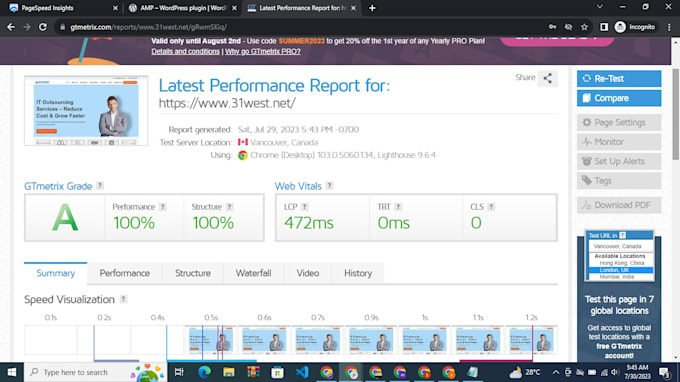Toggle the browser side panel icon
Viewport: 680px width, 382px height.
[604, 27]
